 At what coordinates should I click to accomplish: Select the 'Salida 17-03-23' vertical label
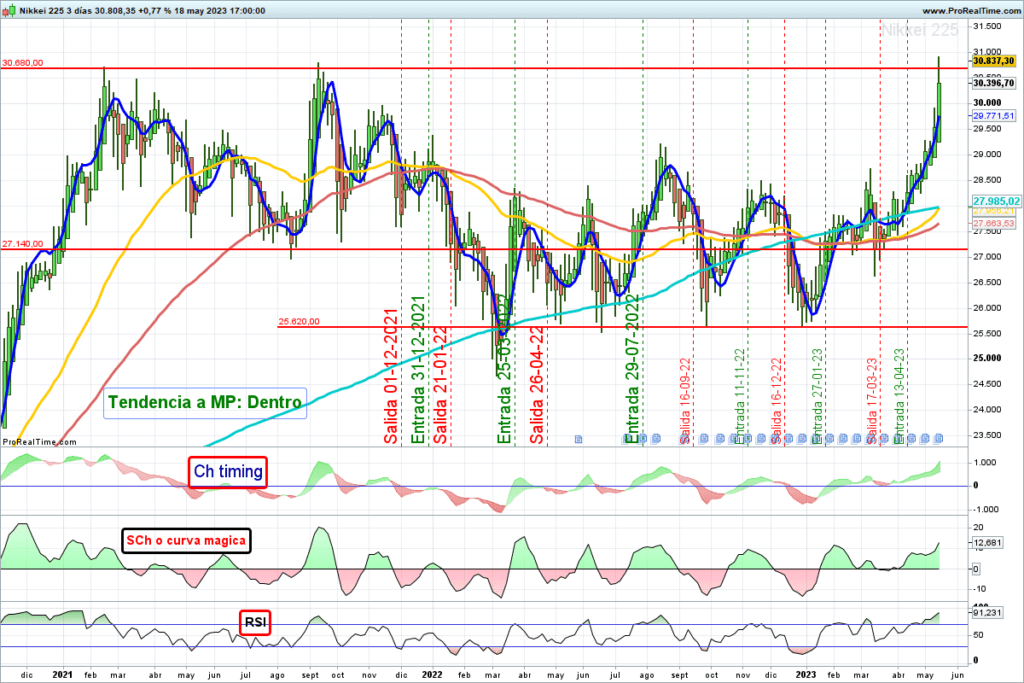(872, 401)
